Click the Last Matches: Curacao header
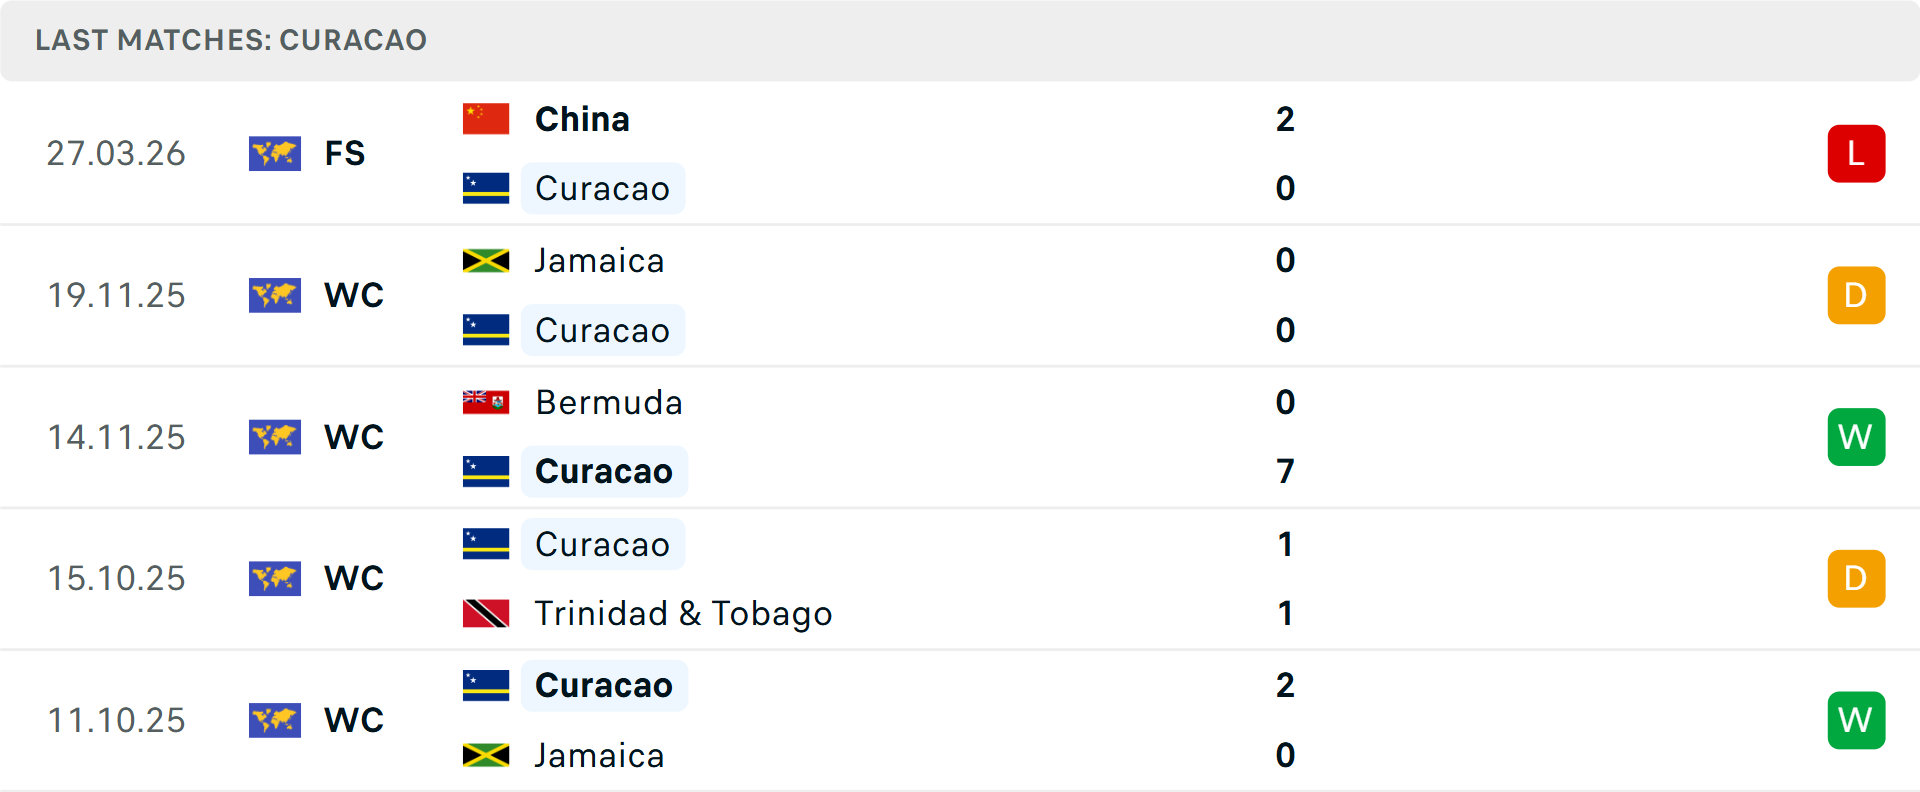Image resolution: width=1920 pixels, height=792 pixels. (x=231, y=40)
